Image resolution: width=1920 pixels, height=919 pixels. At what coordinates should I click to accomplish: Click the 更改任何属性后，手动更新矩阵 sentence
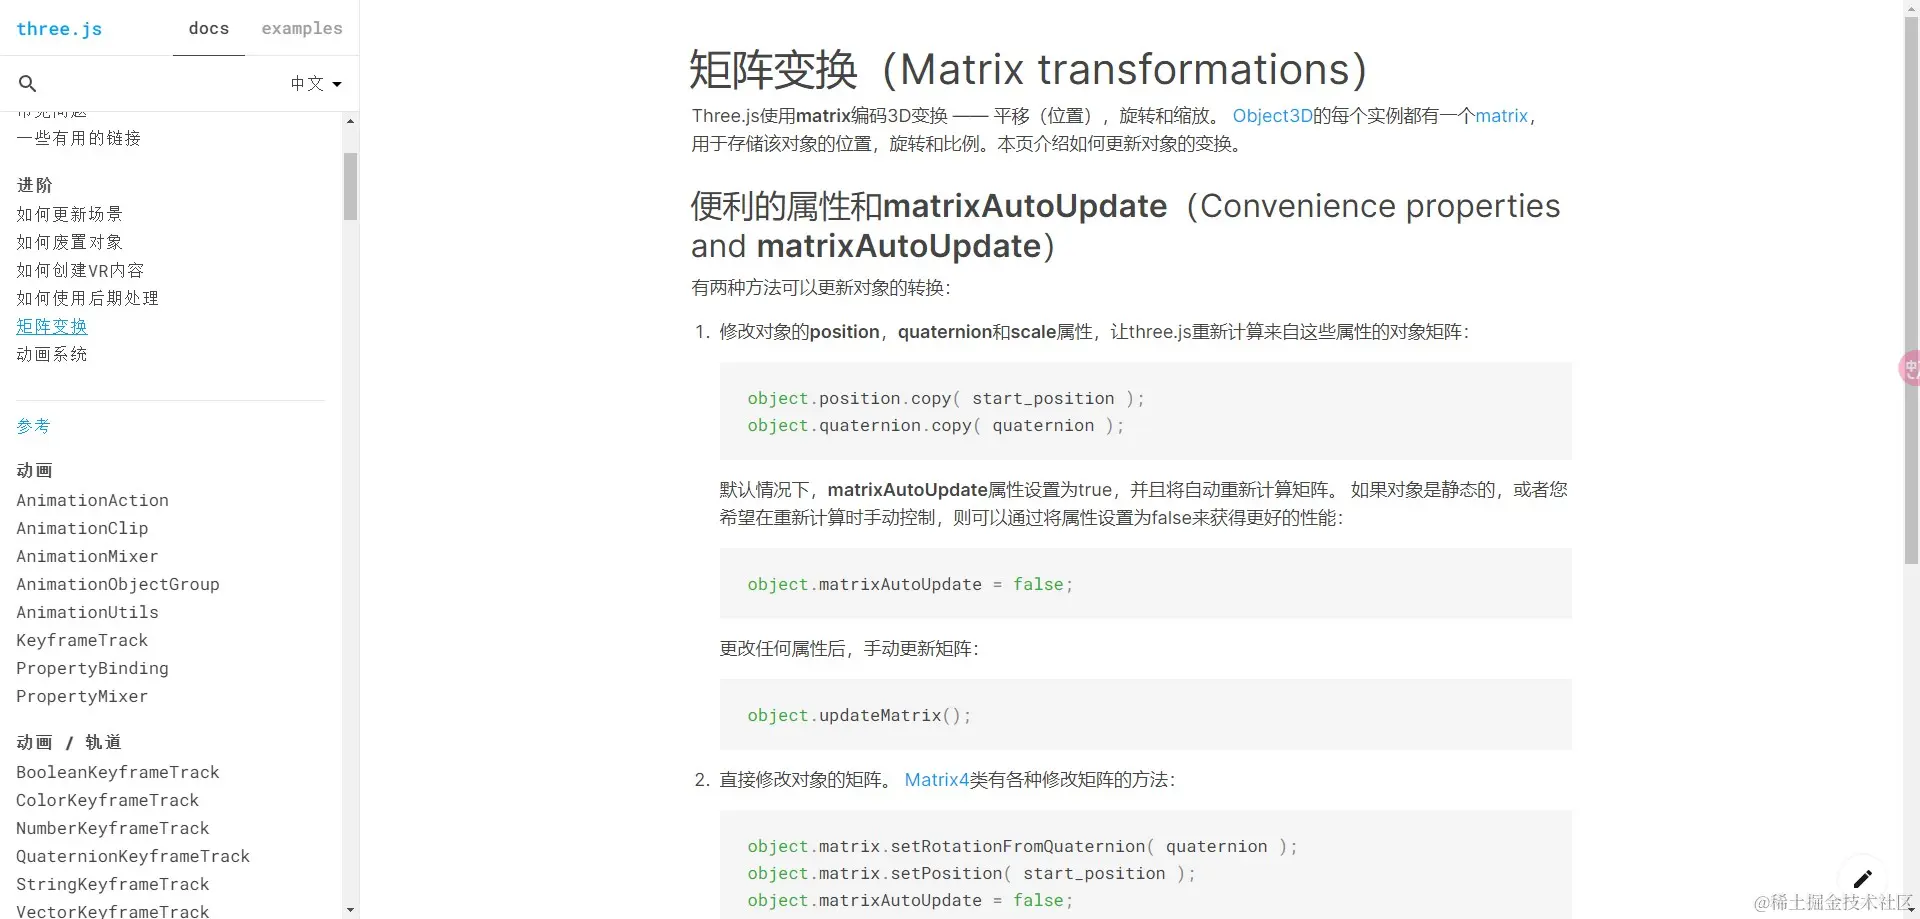[849, 649]
